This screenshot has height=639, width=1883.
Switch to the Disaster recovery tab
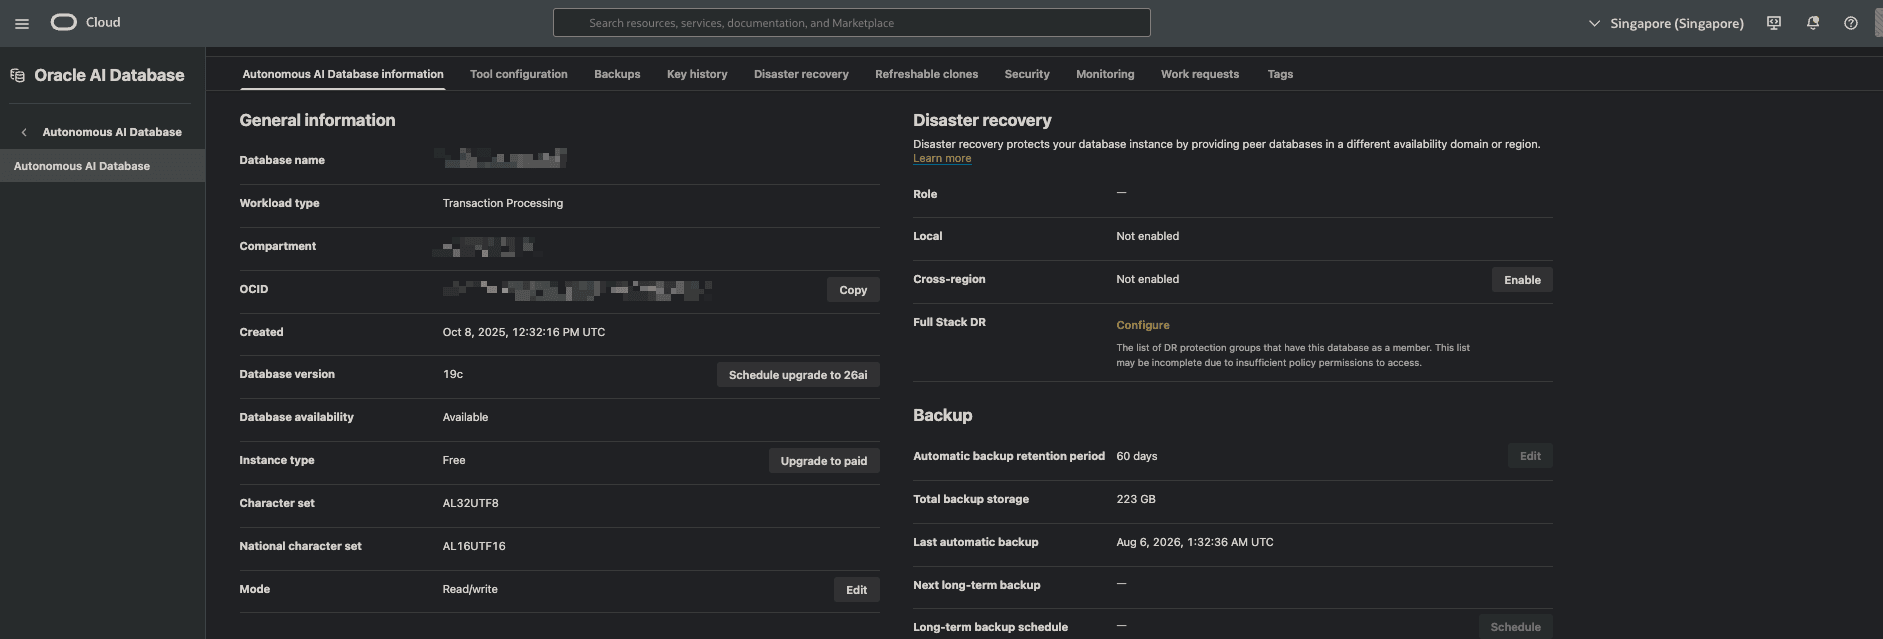pos(801,74)
